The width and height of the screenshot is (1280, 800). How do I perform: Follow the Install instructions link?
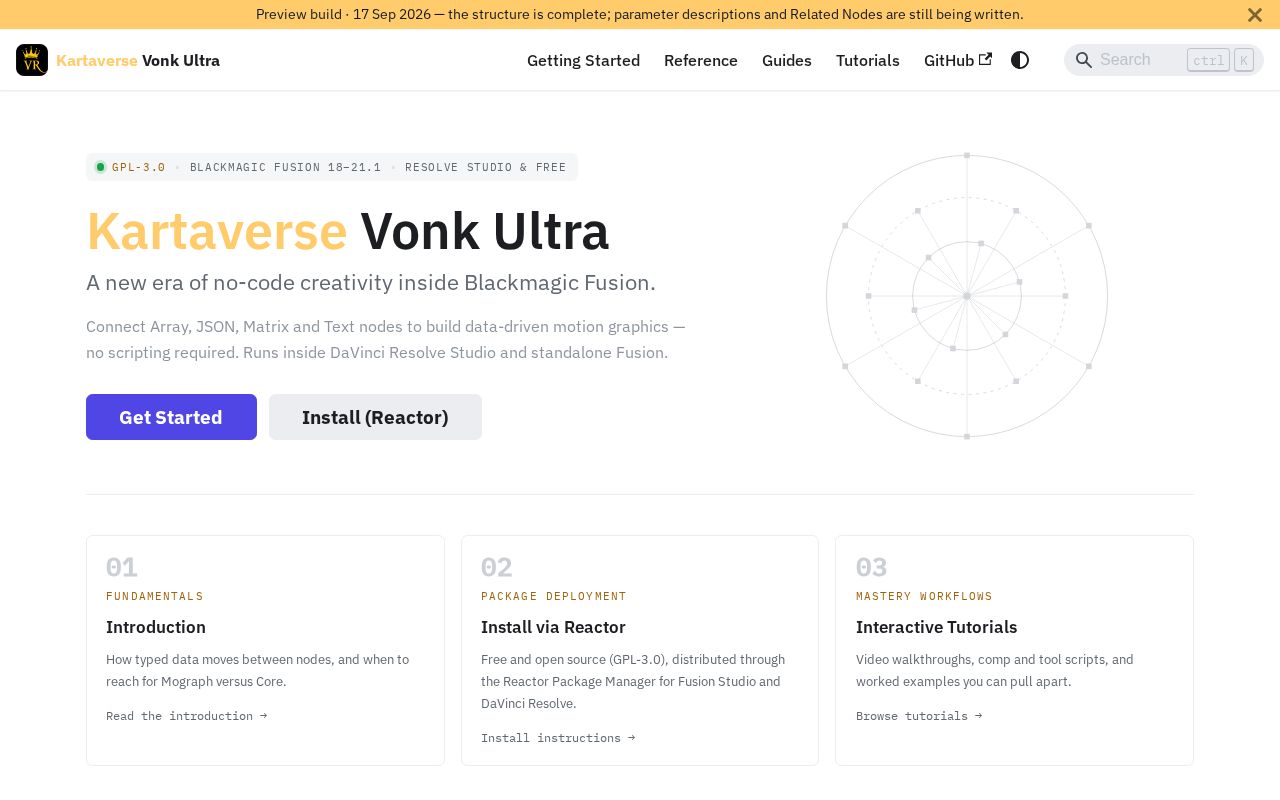click(558, 738)
